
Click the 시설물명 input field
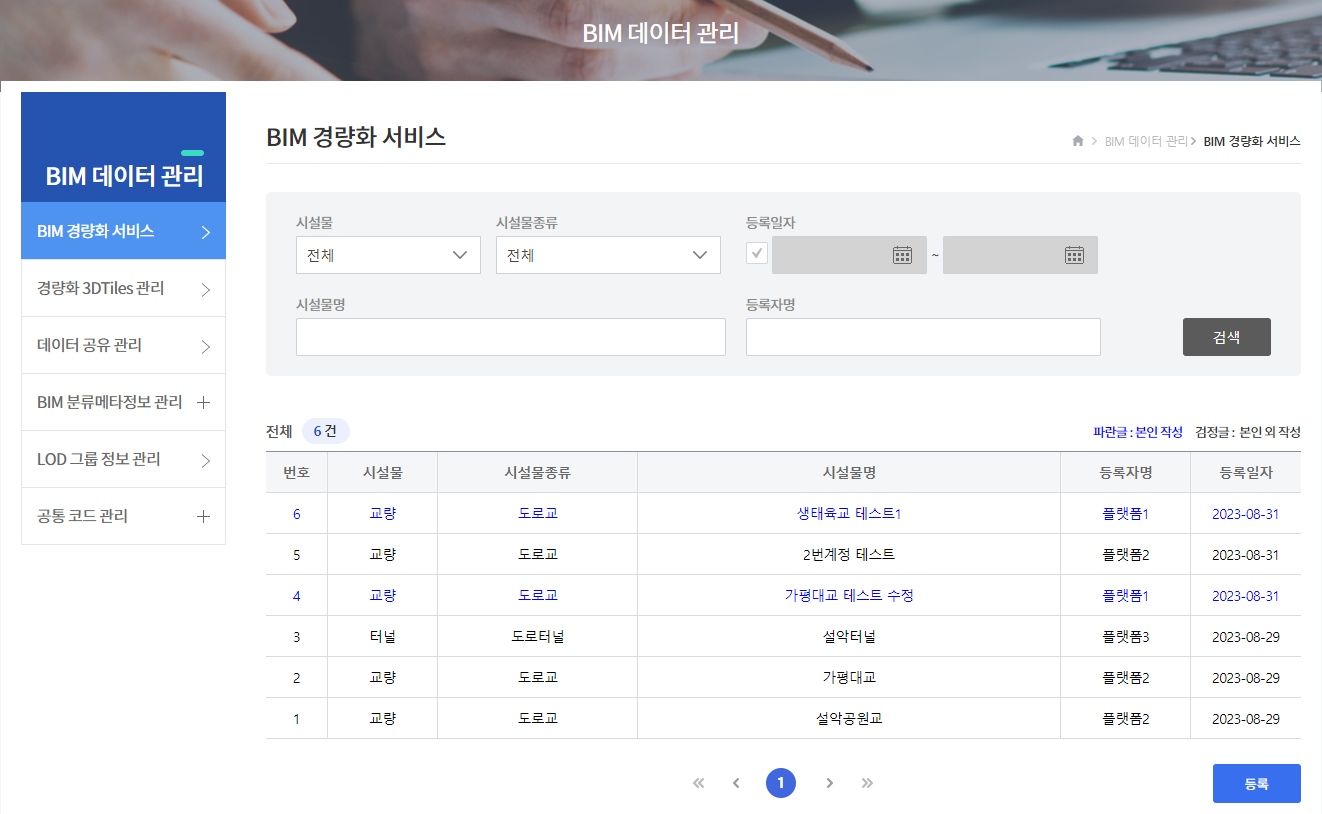tap(510, 337)
